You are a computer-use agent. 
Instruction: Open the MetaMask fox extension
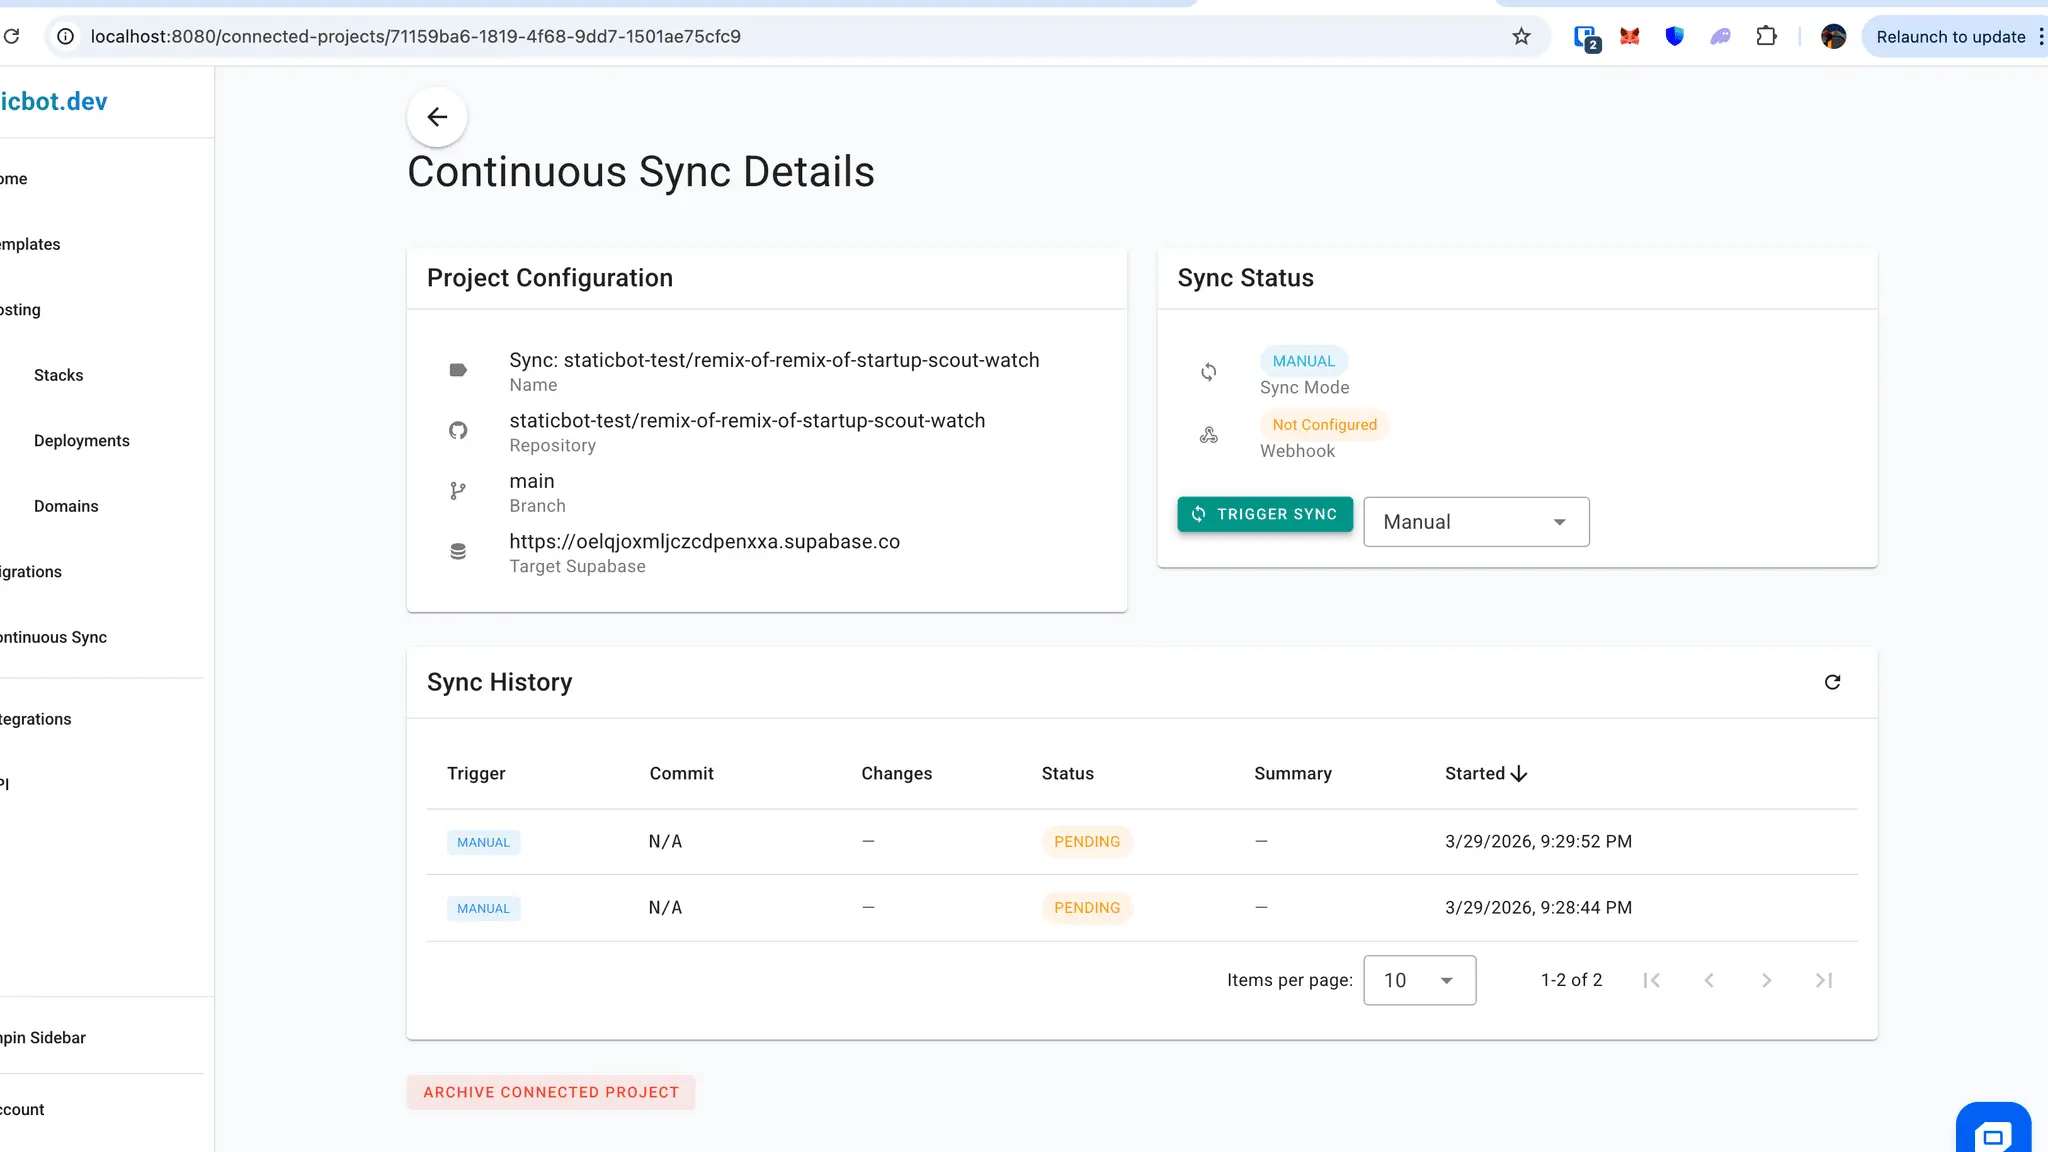pyautogui.click(x=1630, y=37)
